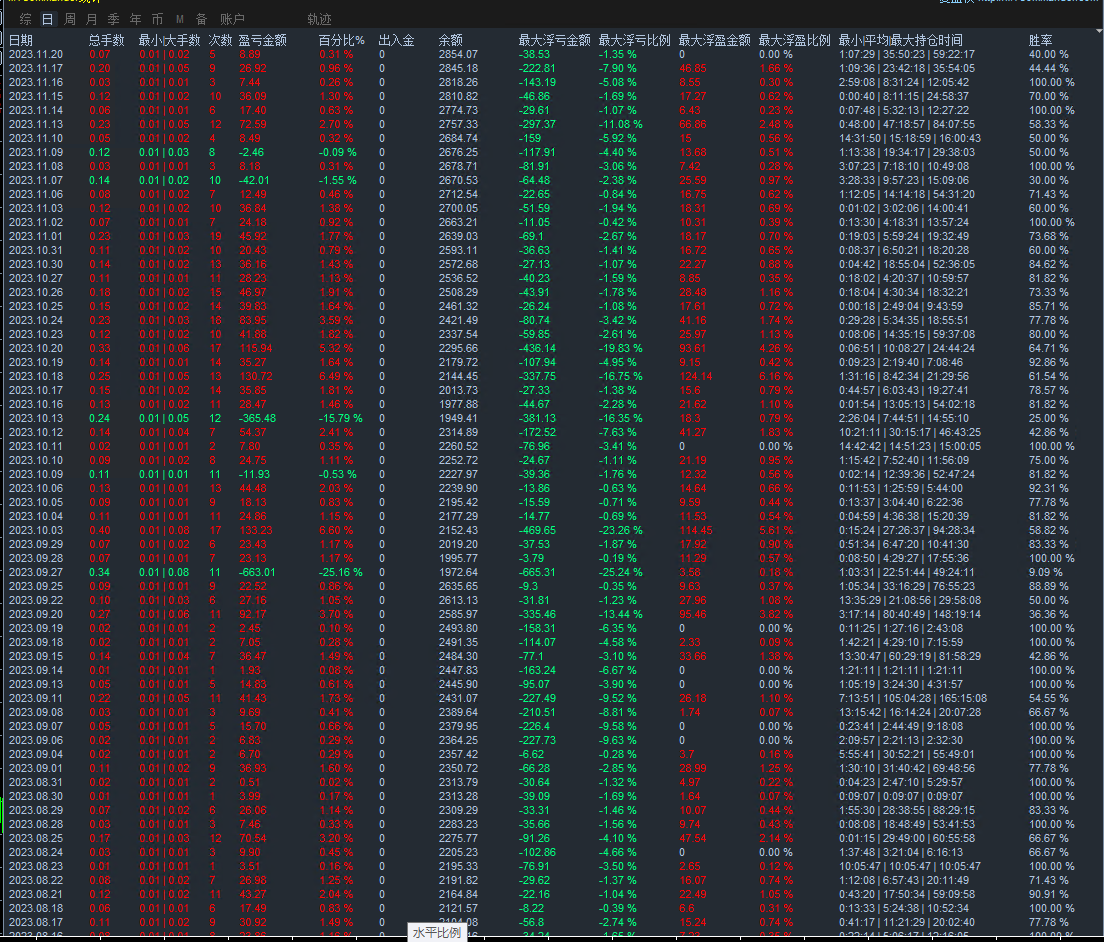Click the 最大浮盈比例 column header
Screen dimensions: 1104x942
794,40
